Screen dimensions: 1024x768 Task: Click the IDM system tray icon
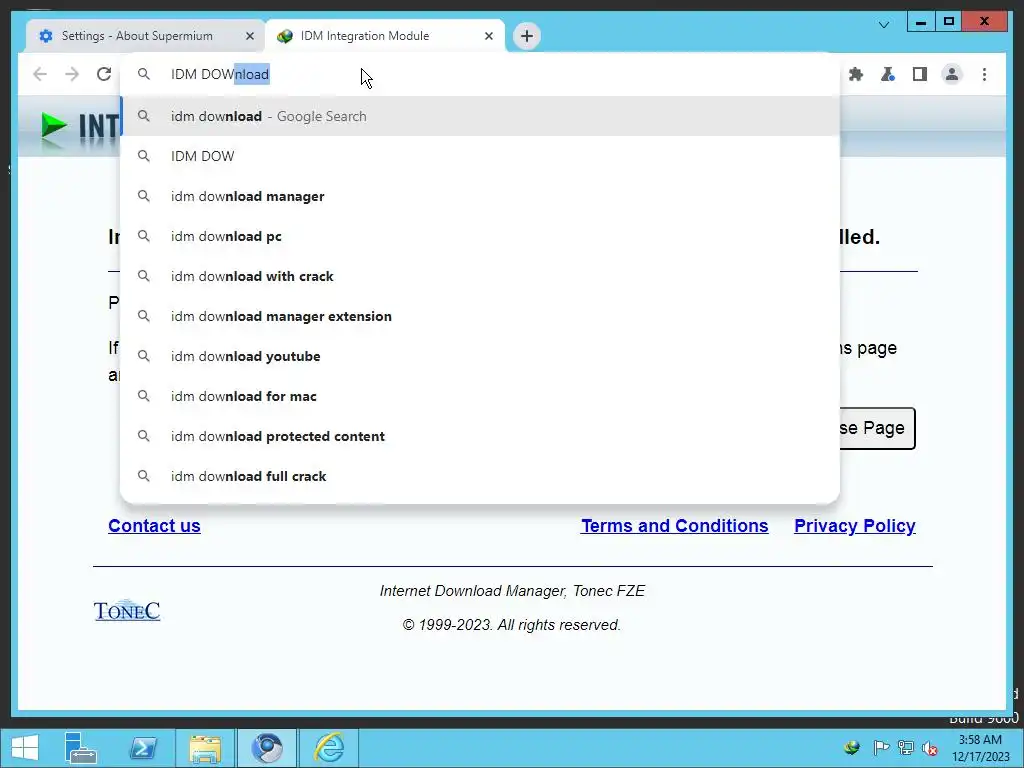(x=852, y=748)
